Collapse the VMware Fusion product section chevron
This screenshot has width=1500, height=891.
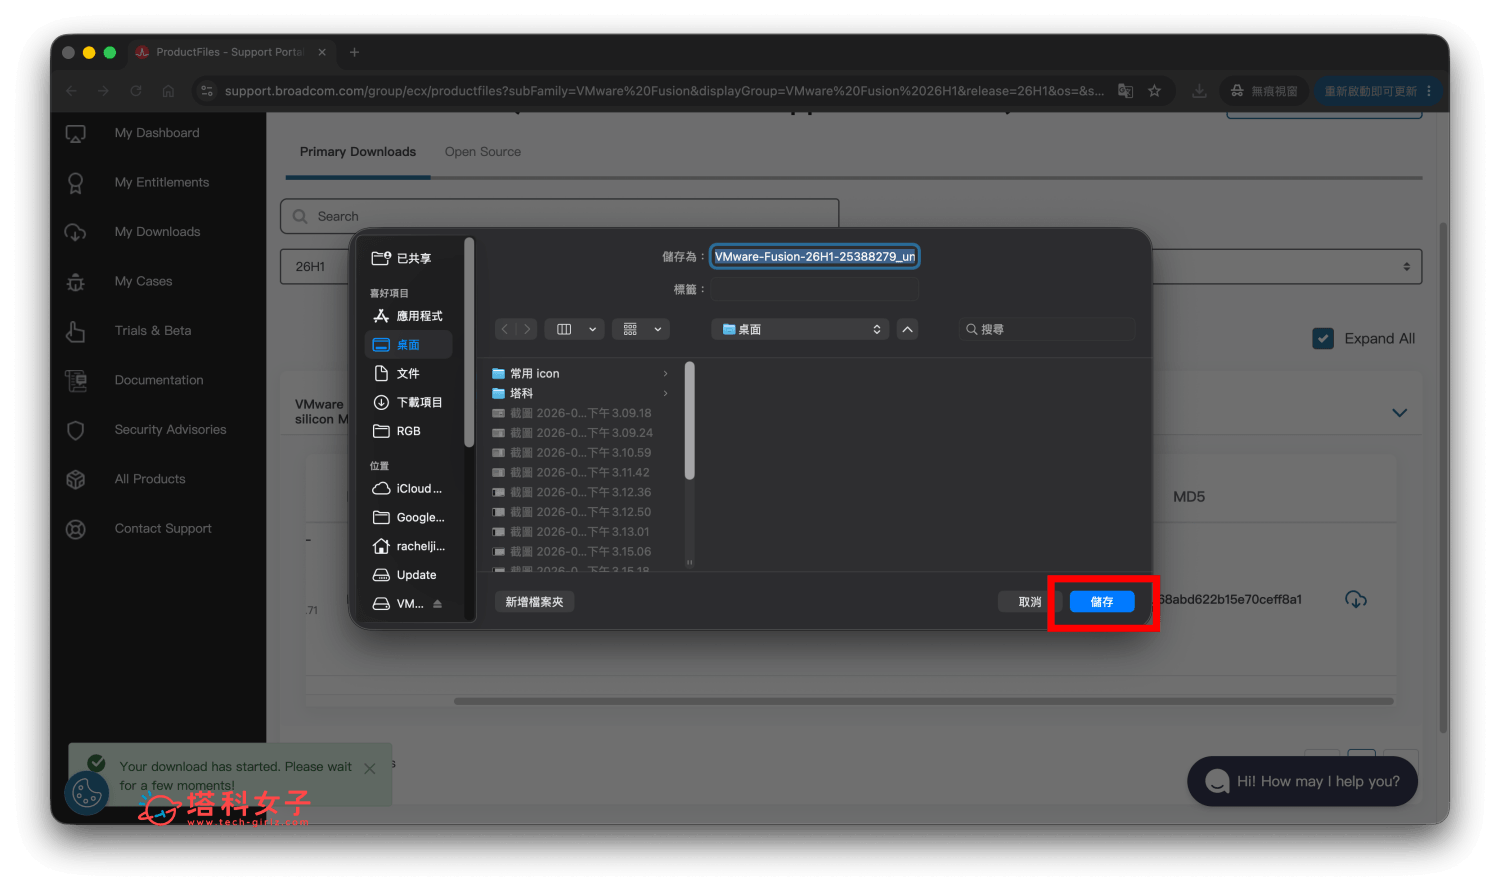(1399, 413)
